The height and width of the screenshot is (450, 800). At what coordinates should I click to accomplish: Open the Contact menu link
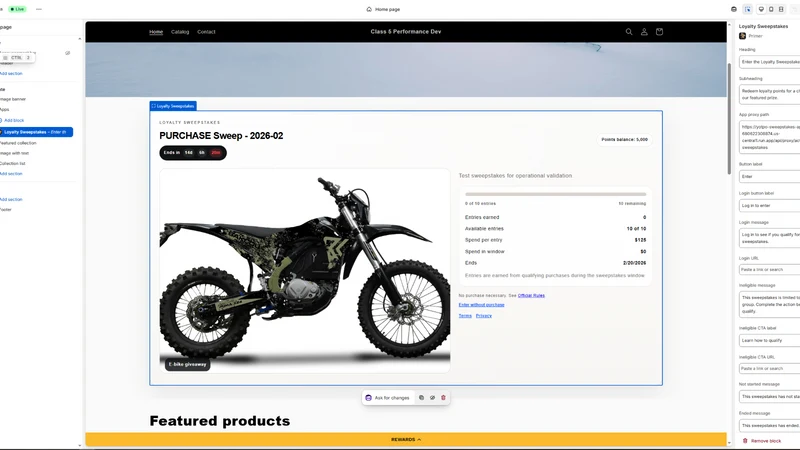[x=206, y=32]
